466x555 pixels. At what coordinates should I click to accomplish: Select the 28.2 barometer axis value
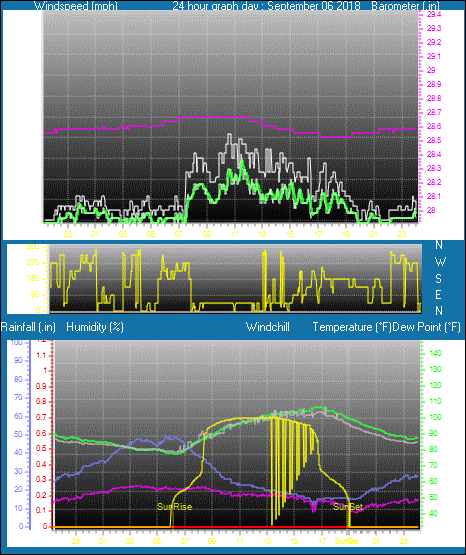pyautogui.click(x=434, y=182)
